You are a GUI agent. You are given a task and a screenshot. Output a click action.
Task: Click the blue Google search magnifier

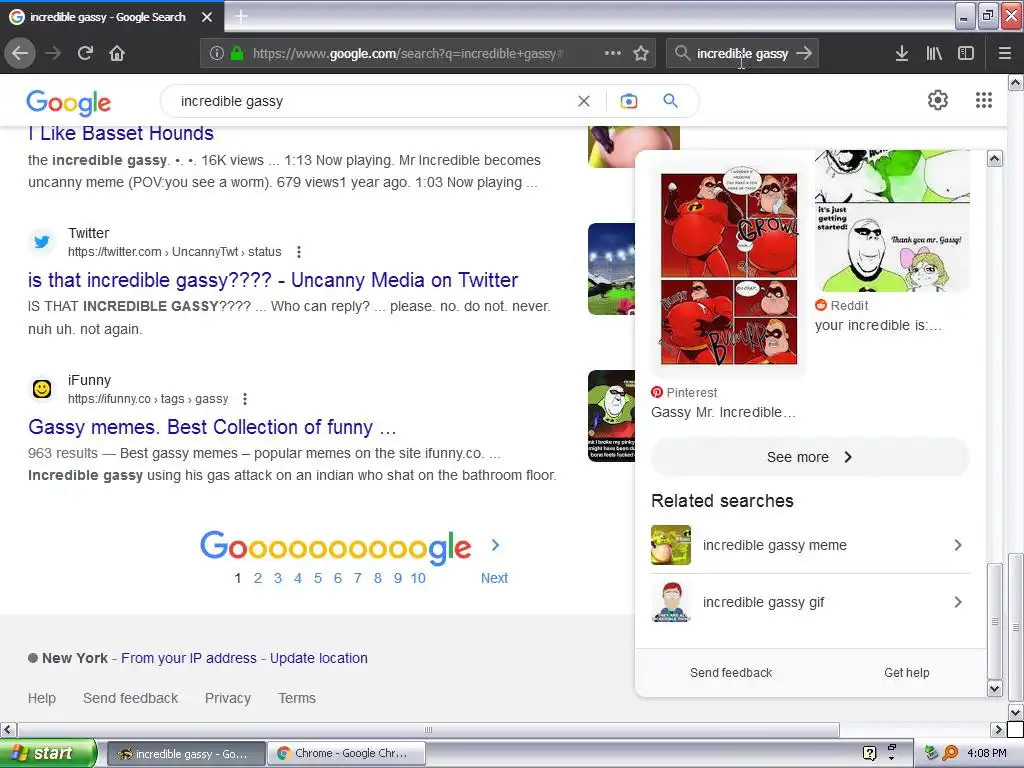(670, 101)
